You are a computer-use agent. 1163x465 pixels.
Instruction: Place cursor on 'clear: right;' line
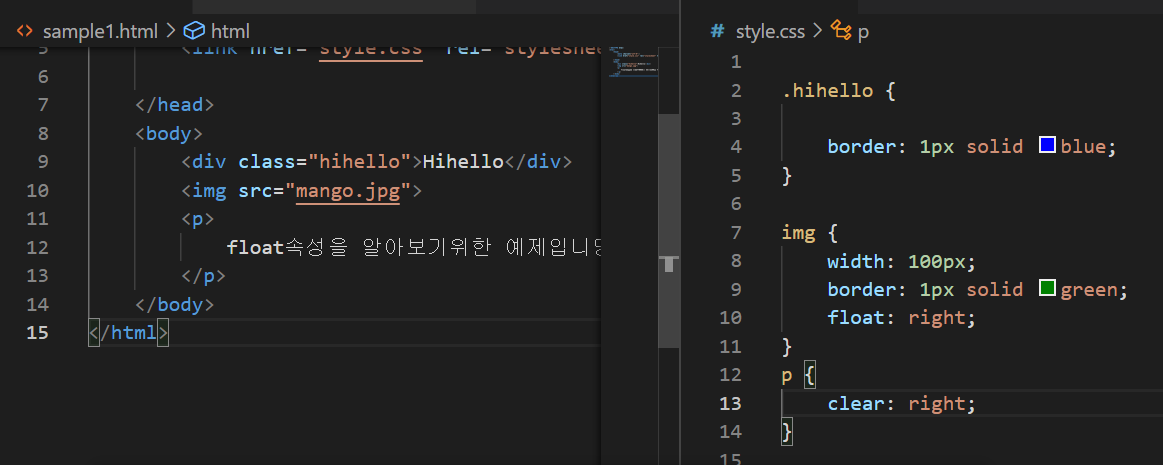(x=901, y=403)
